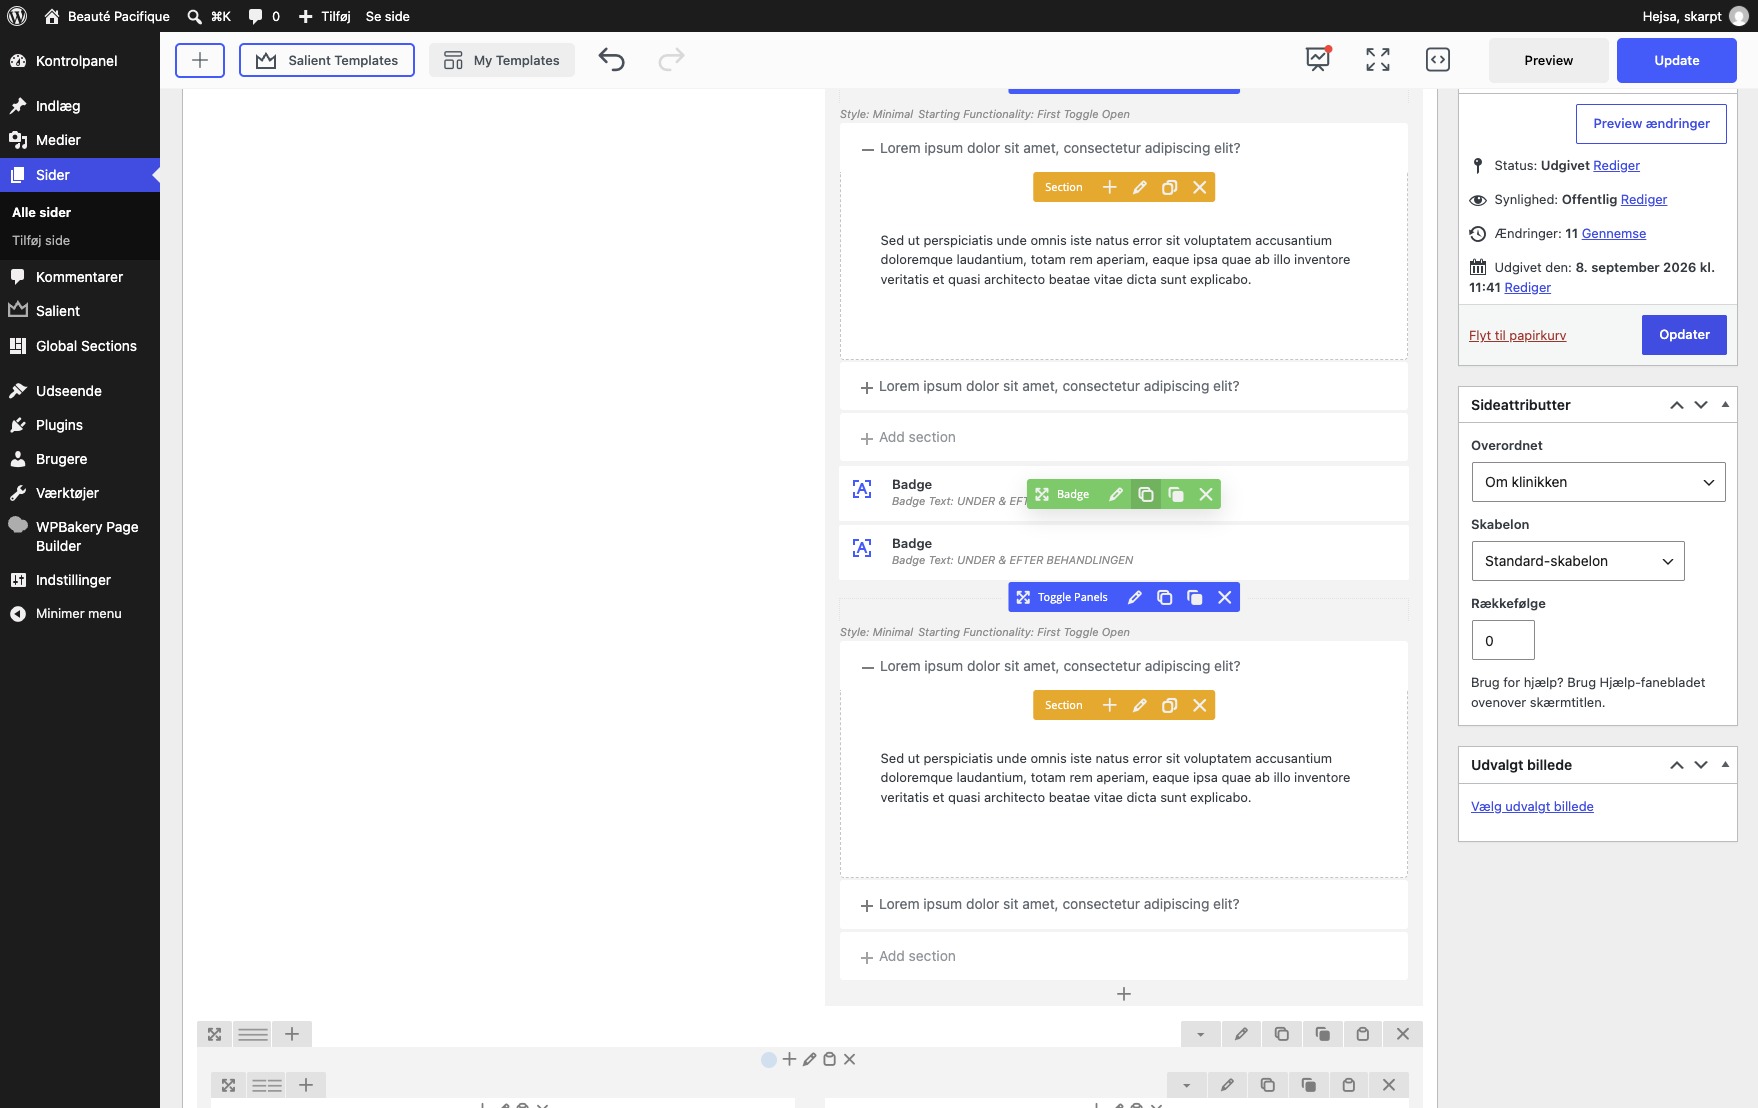
Task: Open Udseende menu in sidebar
Action: (x=69, y=391)
